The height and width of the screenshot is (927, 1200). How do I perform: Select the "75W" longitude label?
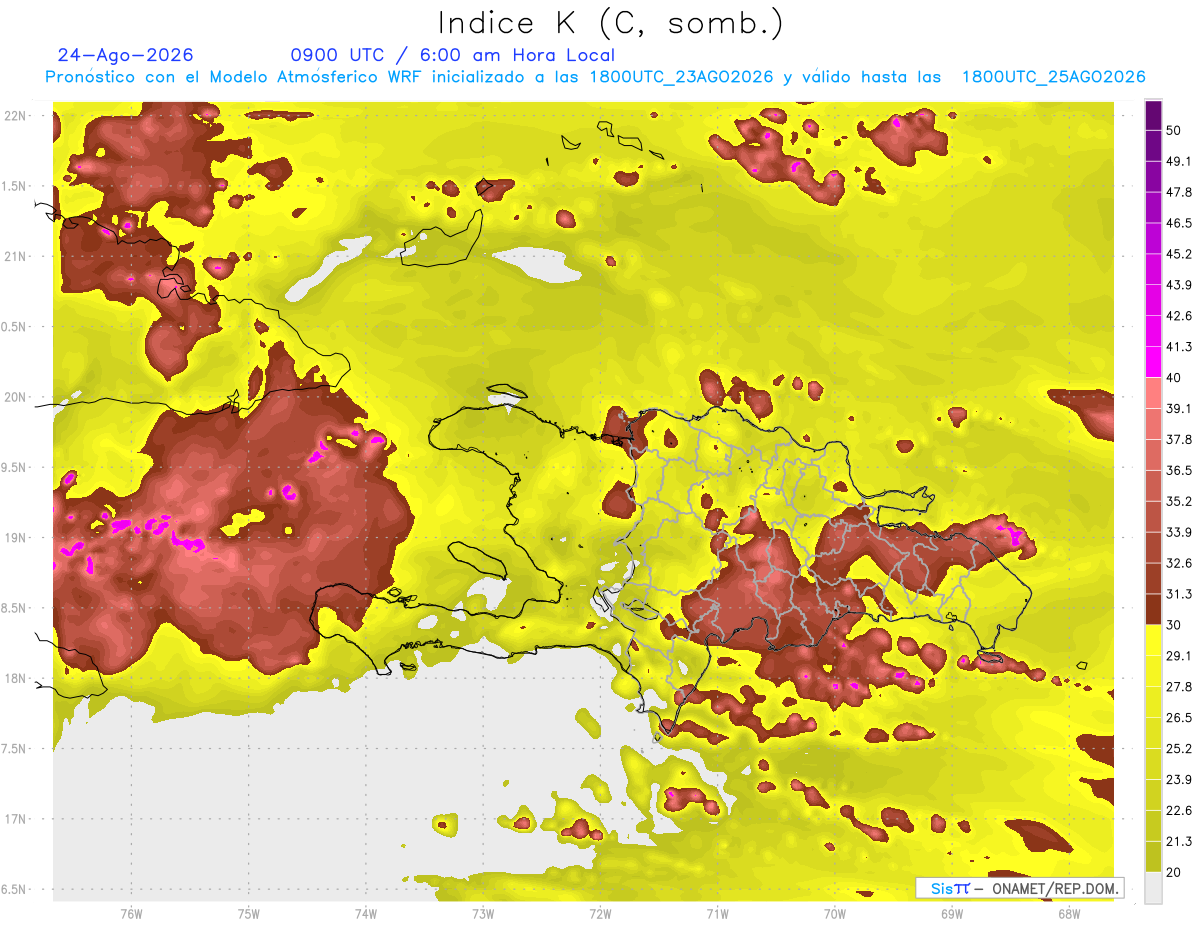tap(249, 913)
